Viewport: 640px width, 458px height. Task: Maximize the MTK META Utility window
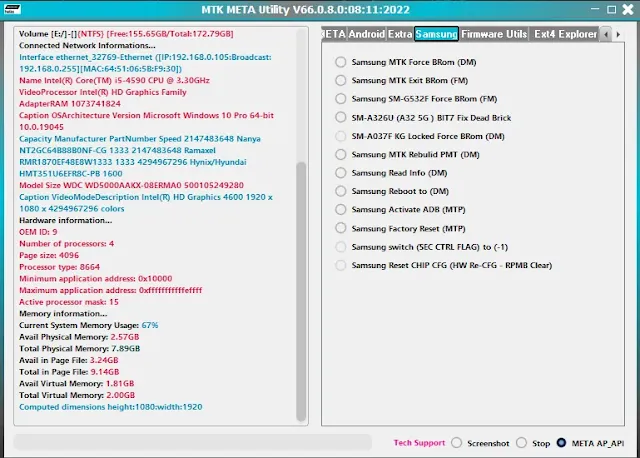[611, 9]
